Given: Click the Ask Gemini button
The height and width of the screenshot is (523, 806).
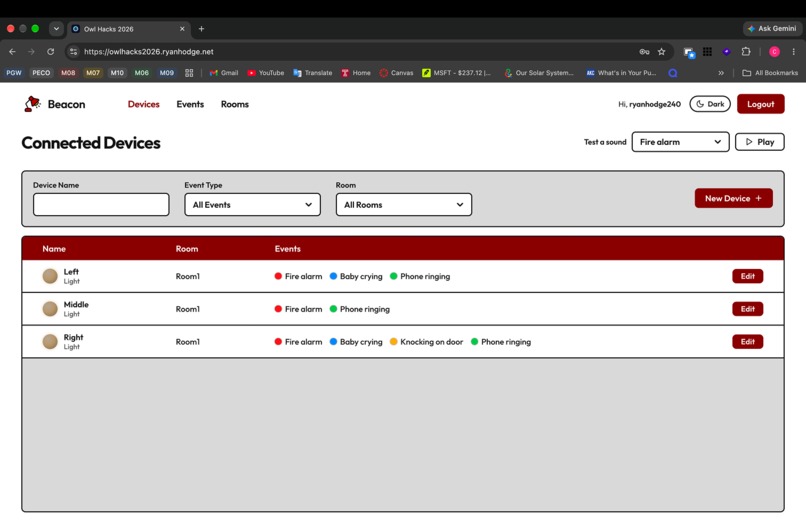Looking at the screenshot, I should click(772, 29).
